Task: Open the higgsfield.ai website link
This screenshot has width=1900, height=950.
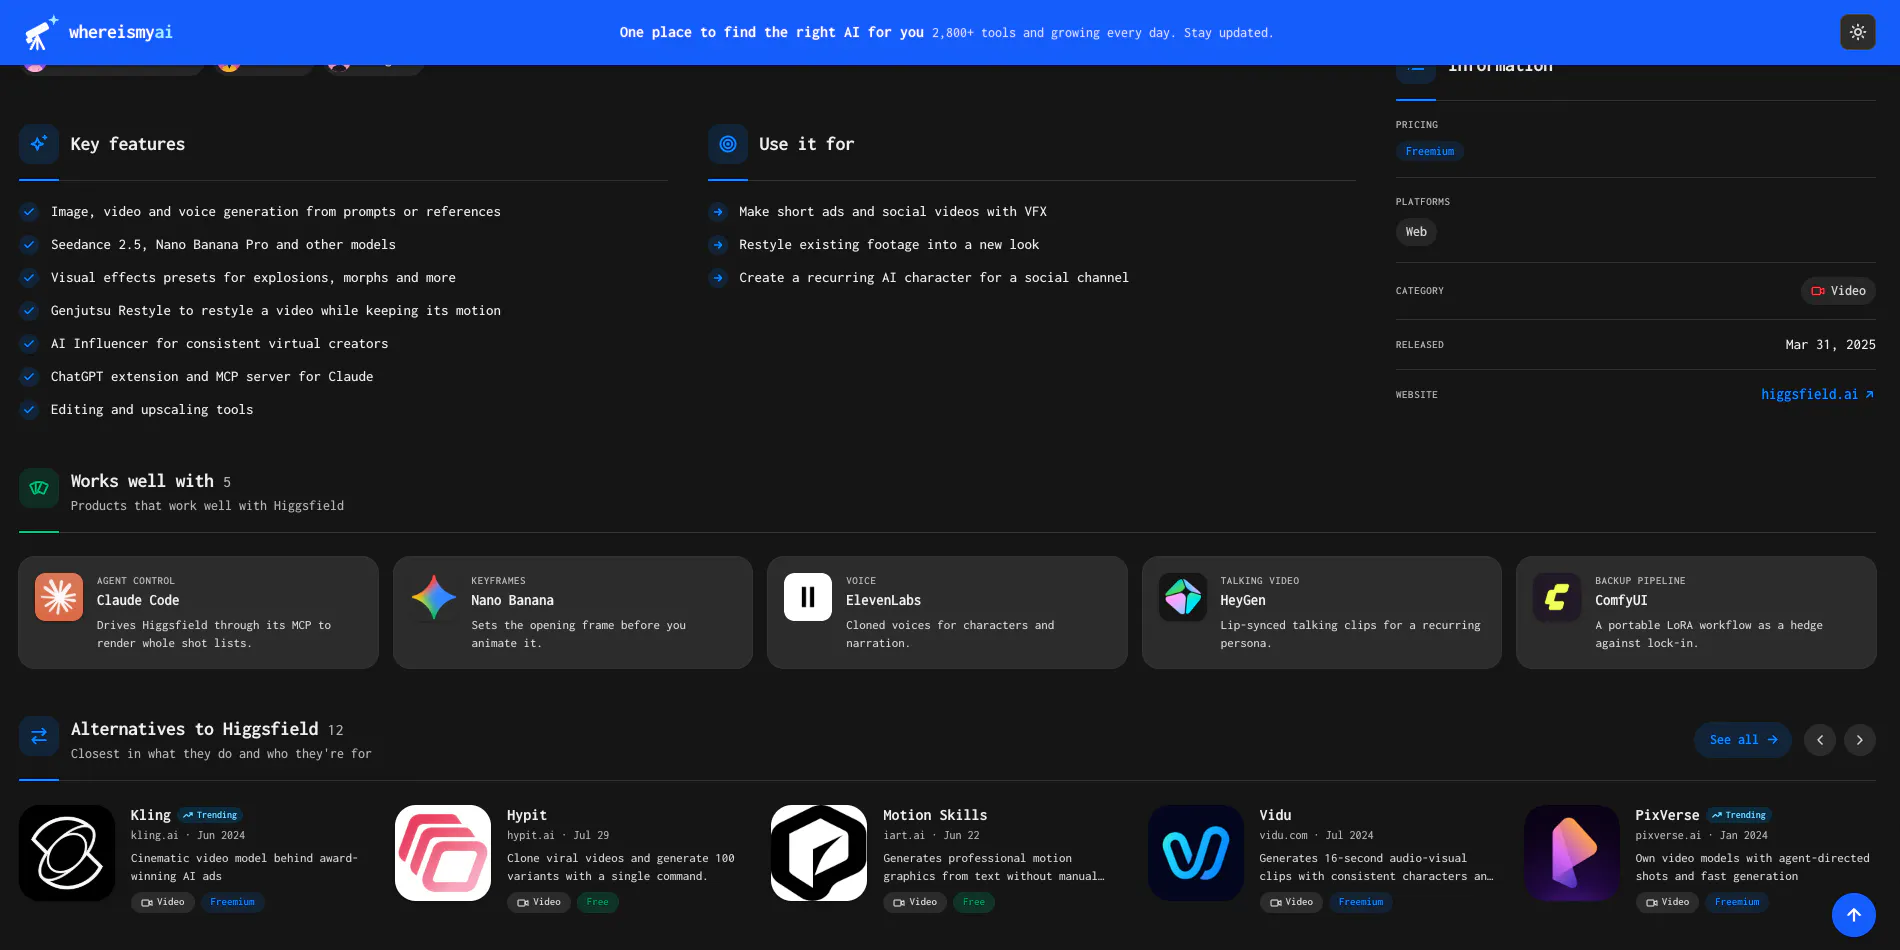Action: coord(1818,395)
